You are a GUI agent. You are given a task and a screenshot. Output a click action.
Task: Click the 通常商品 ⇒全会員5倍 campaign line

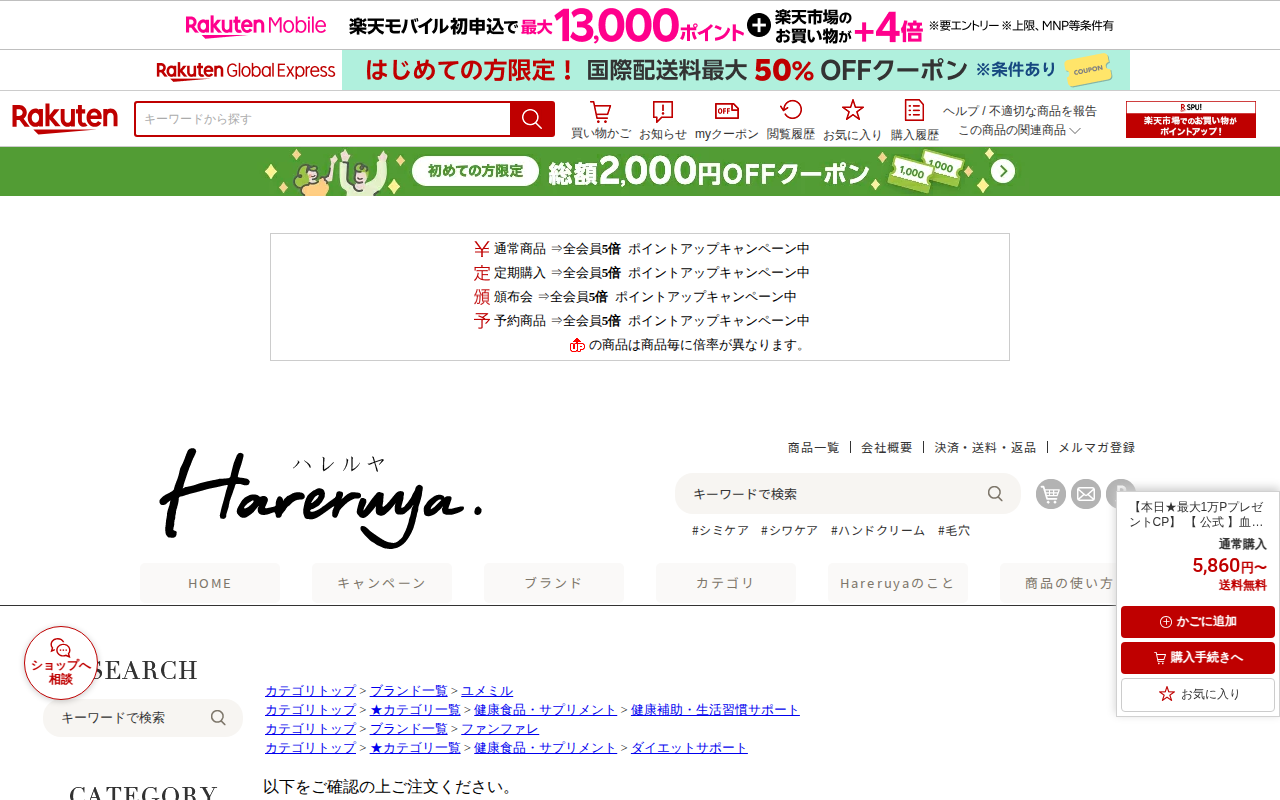[x=641, y=249]
